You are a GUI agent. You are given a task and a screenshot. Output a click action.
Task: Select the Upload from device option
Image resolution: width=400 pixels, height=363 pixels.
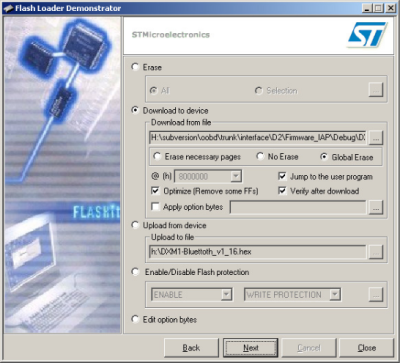135,225
